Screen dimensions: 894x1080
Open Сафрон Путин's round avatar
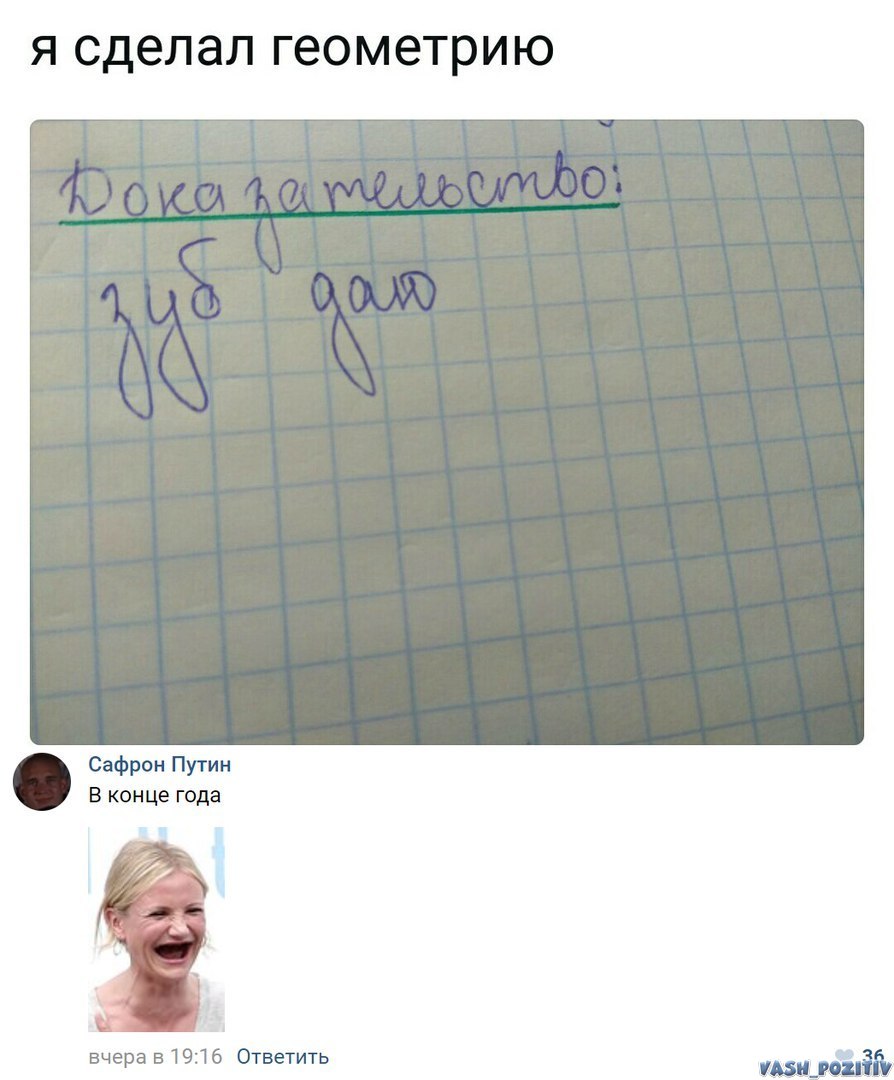(x=42, y=781)
